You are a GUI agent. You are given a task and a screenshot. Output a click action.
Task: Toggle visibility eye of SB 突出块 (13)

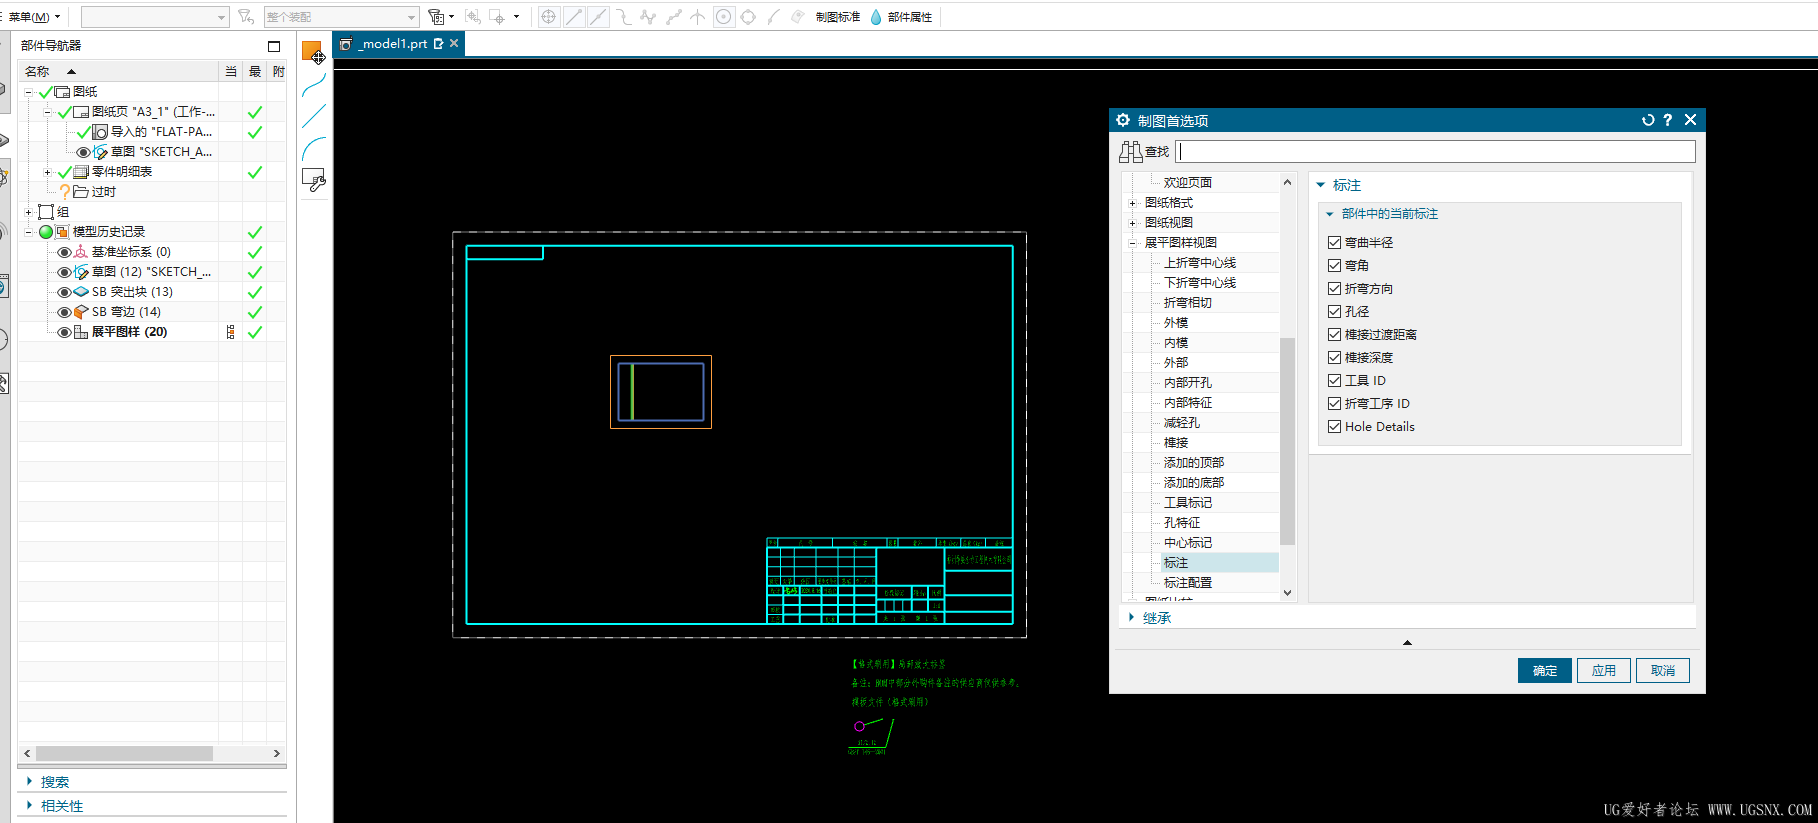tap(64, 292)
